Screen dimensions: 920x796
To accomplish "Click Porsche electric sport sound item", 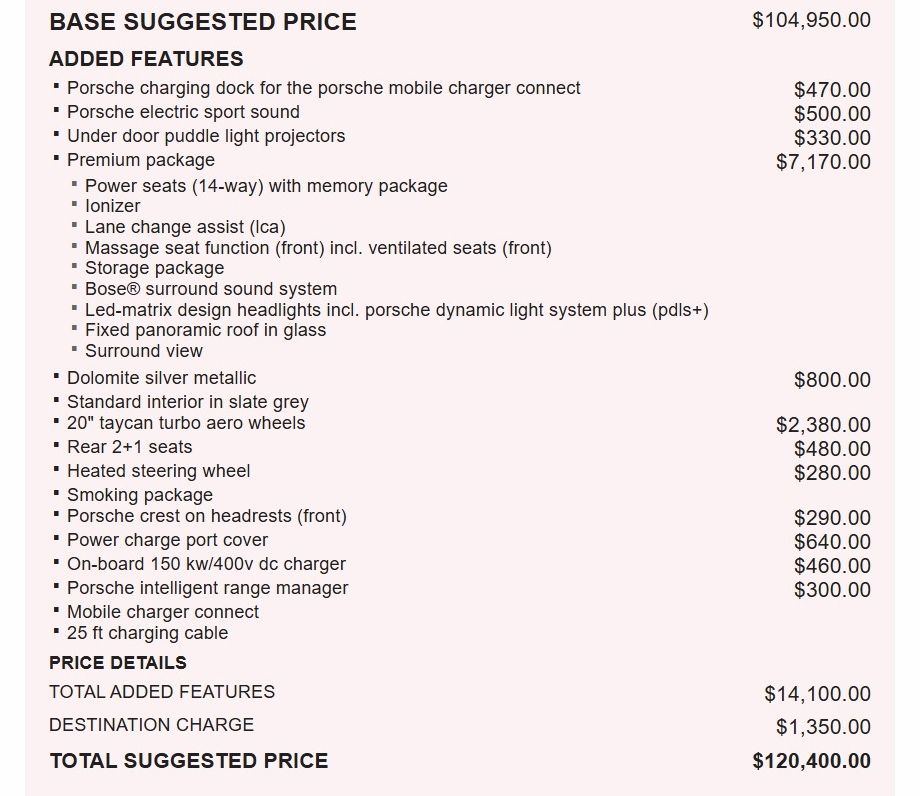I will coord(183,111).
